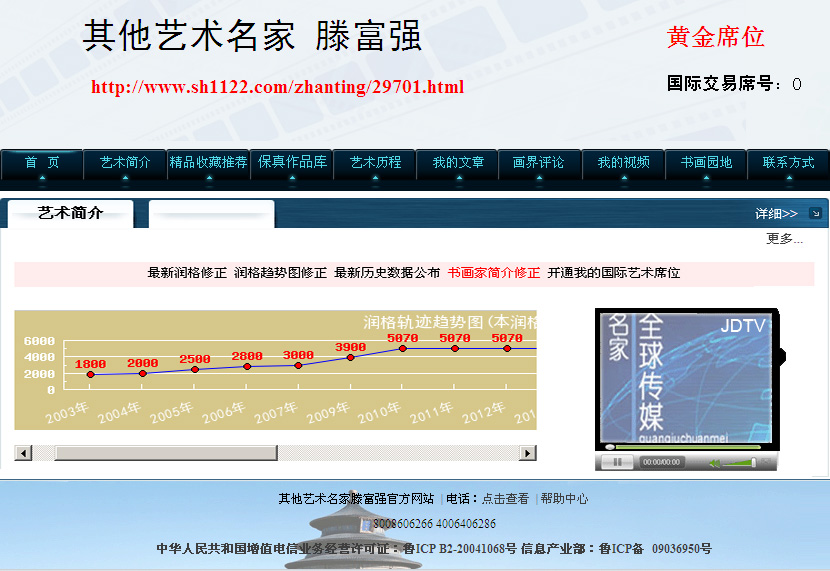Image resolution: width=830 pixels, height=571 pixels.
Task: Open the red 书画家简介修正 link
Action: (493, 273)
